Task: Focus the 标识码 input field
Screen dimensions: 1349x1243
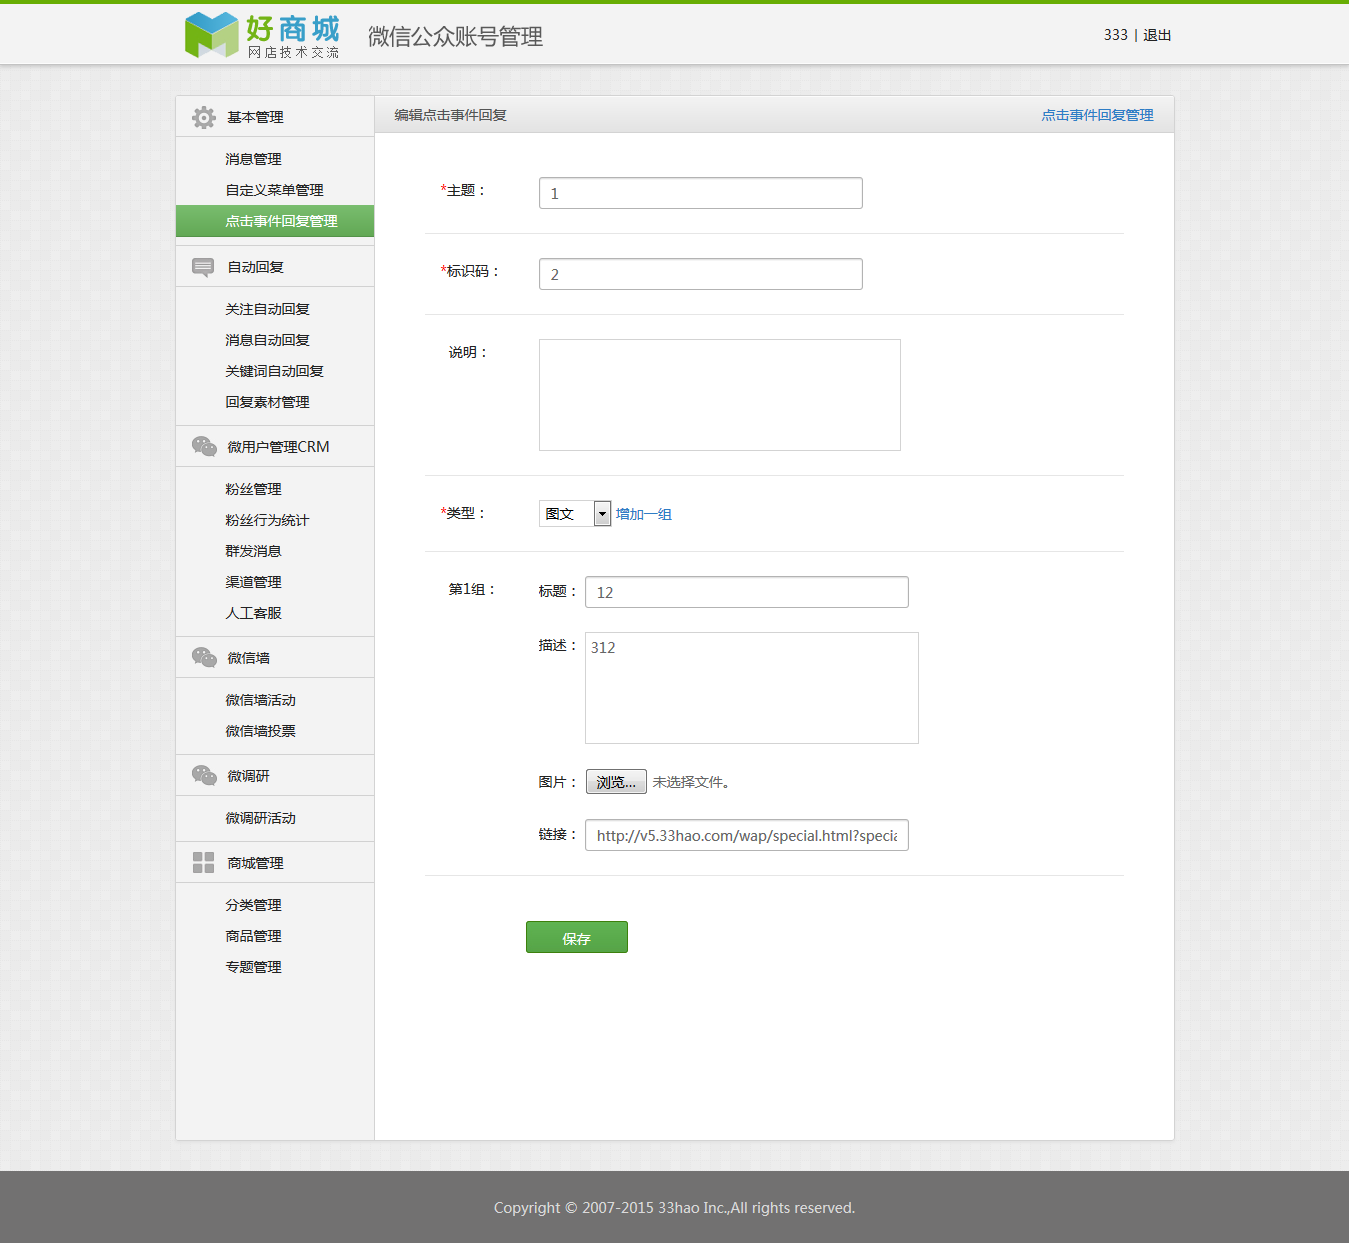Action: 701,274
